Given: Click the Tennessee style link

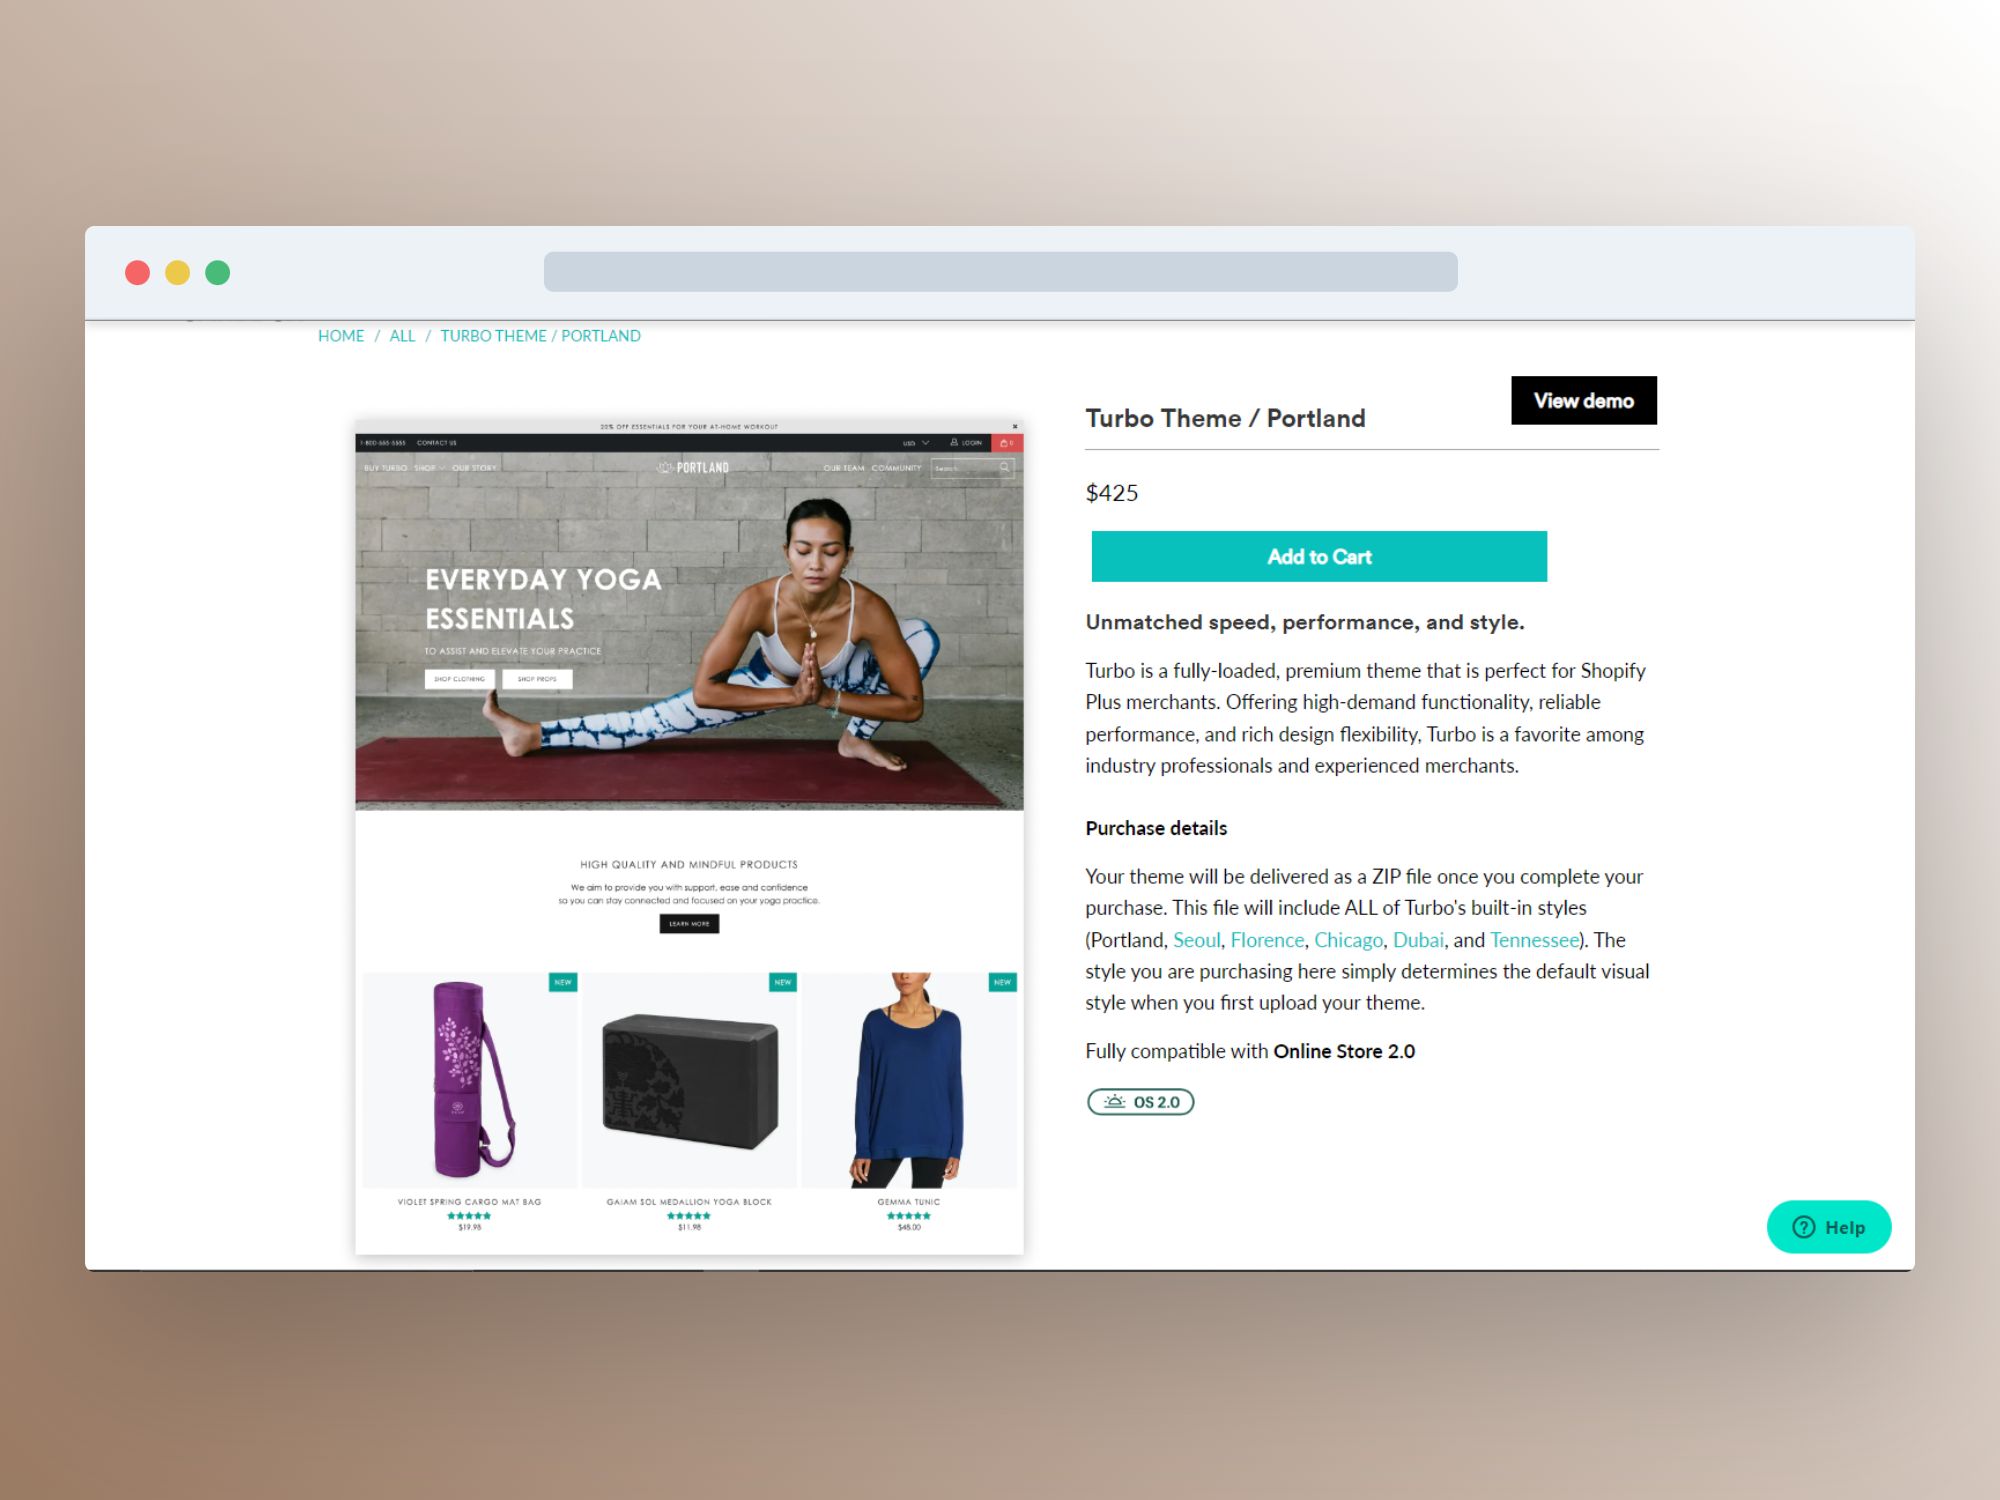Looking at the screenshot, I should click(x=1535, y=939).
